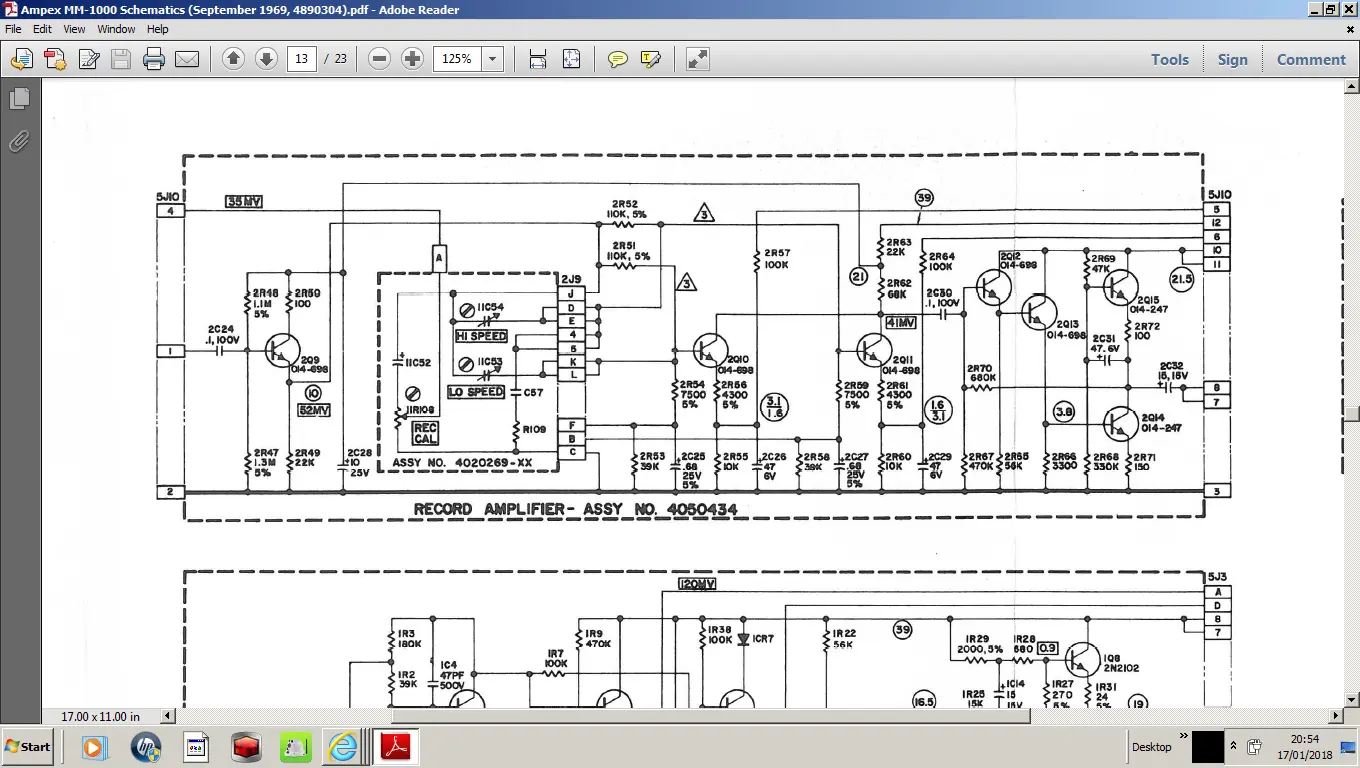
Task: Expand hidden system tray icons
Action: click(x=1233, y=746)
